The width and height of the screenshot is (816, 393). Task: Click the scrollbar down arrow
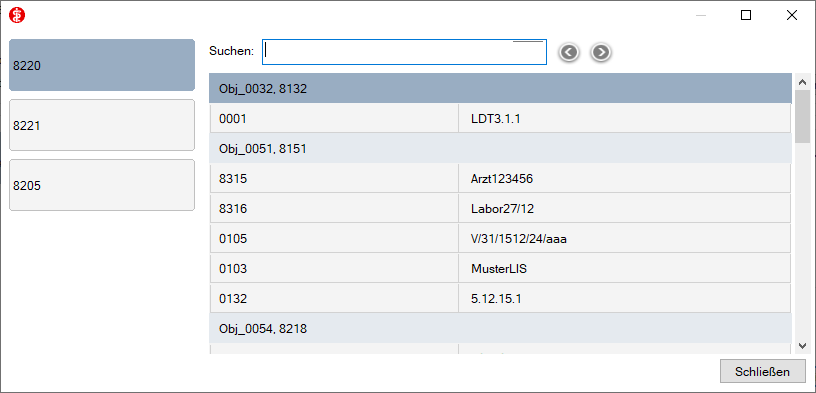801,346
